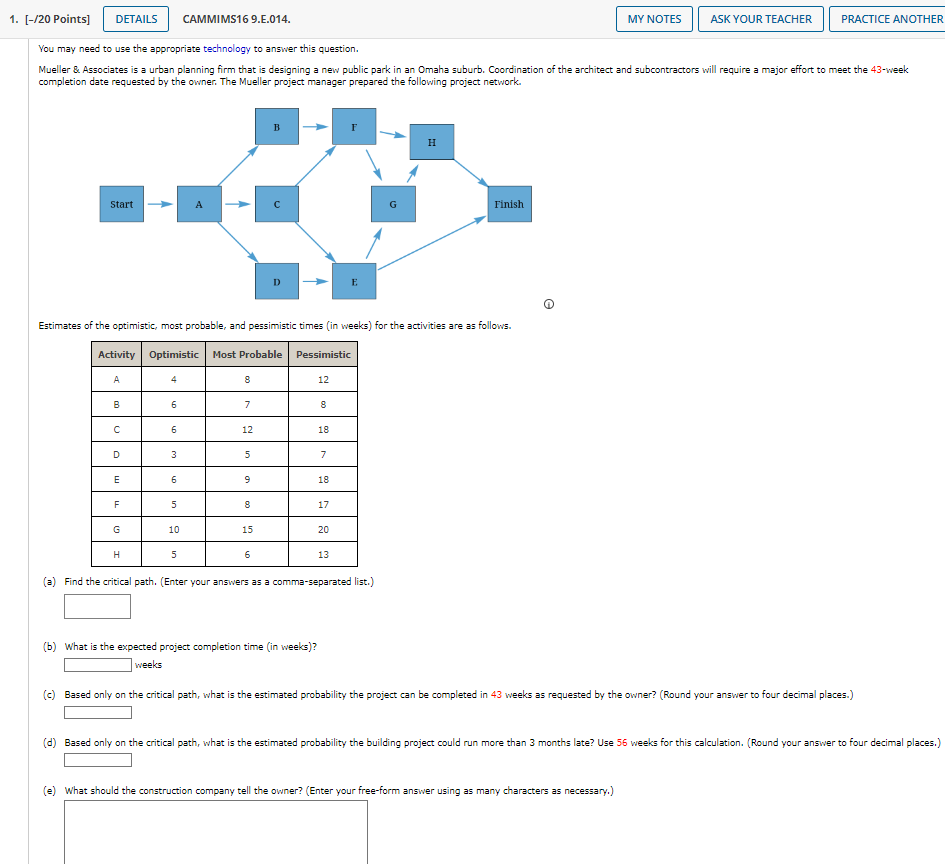The width and height of the screenshot is (945, 864).
Task: Click activity B row label in table
Action: (116, 404)
